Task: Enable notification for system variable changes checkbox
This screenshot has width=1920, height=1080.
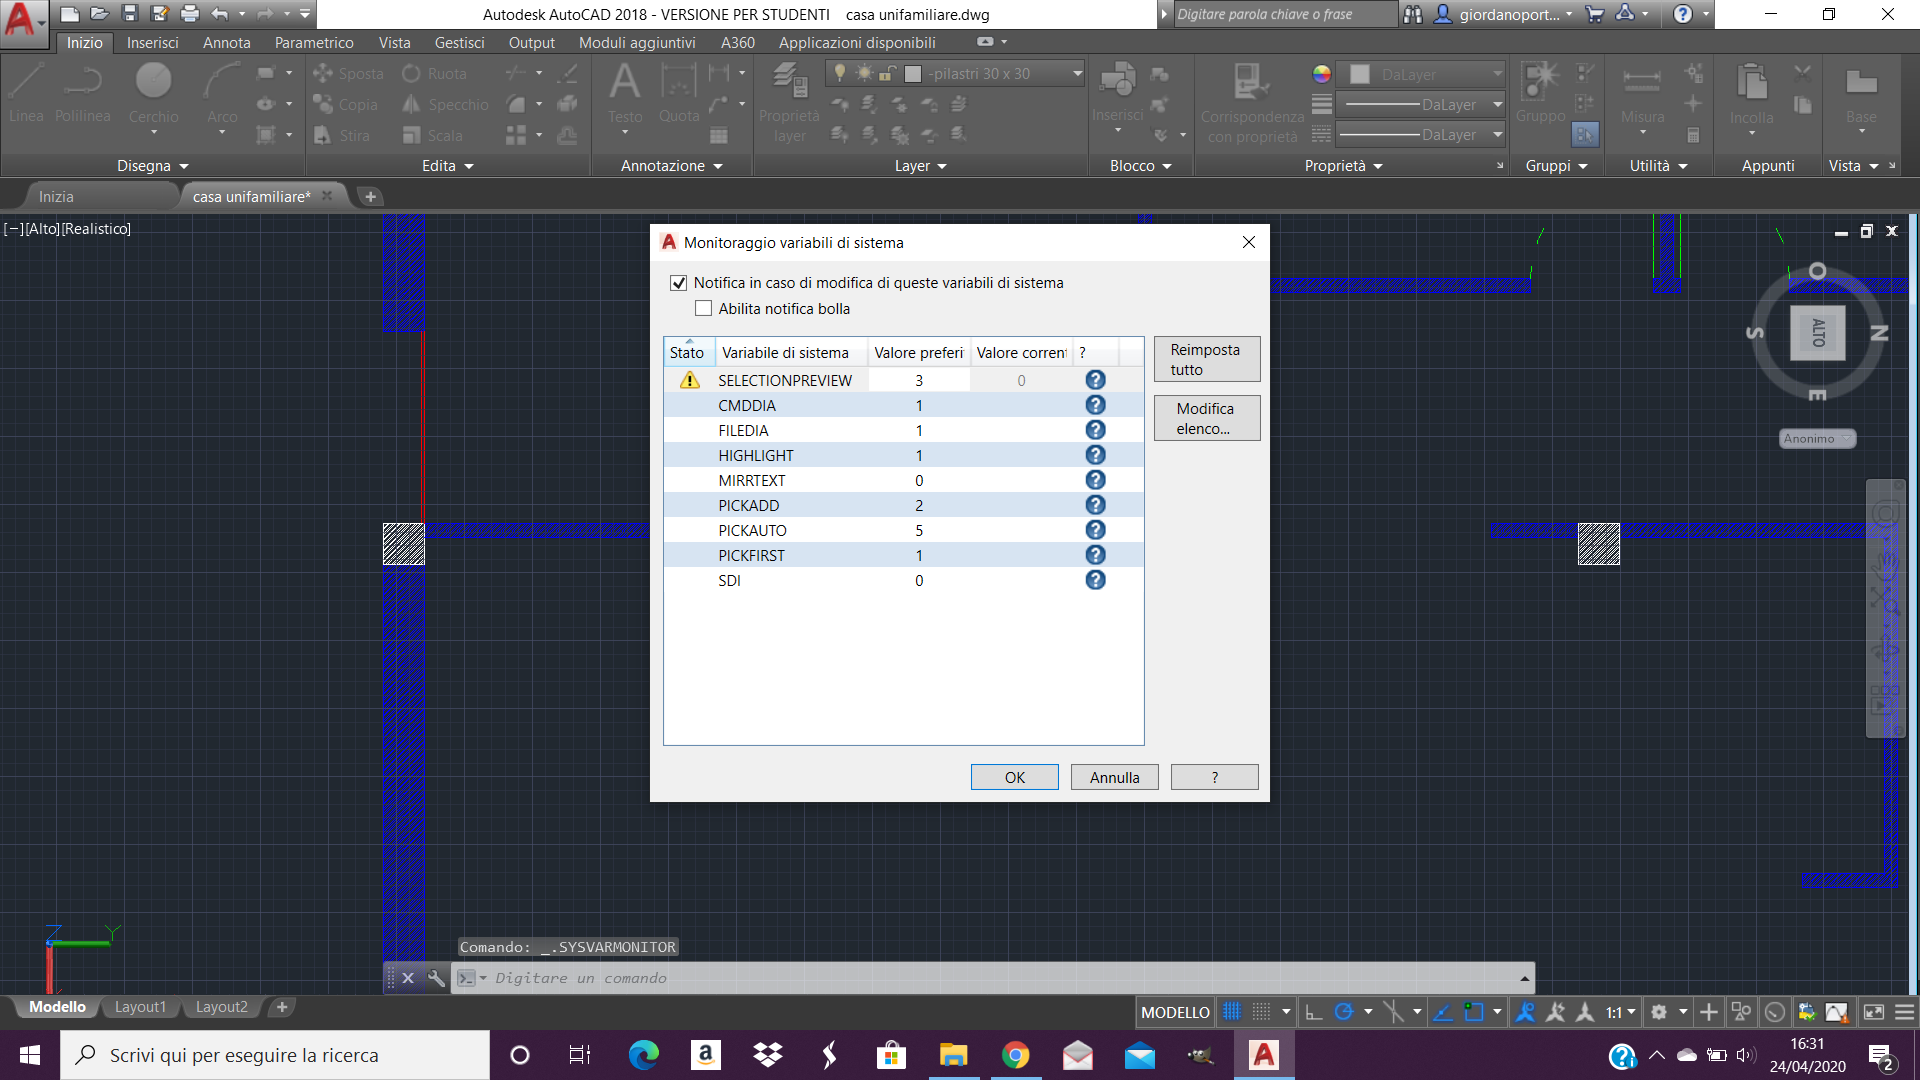Action: tap(679, 283)
